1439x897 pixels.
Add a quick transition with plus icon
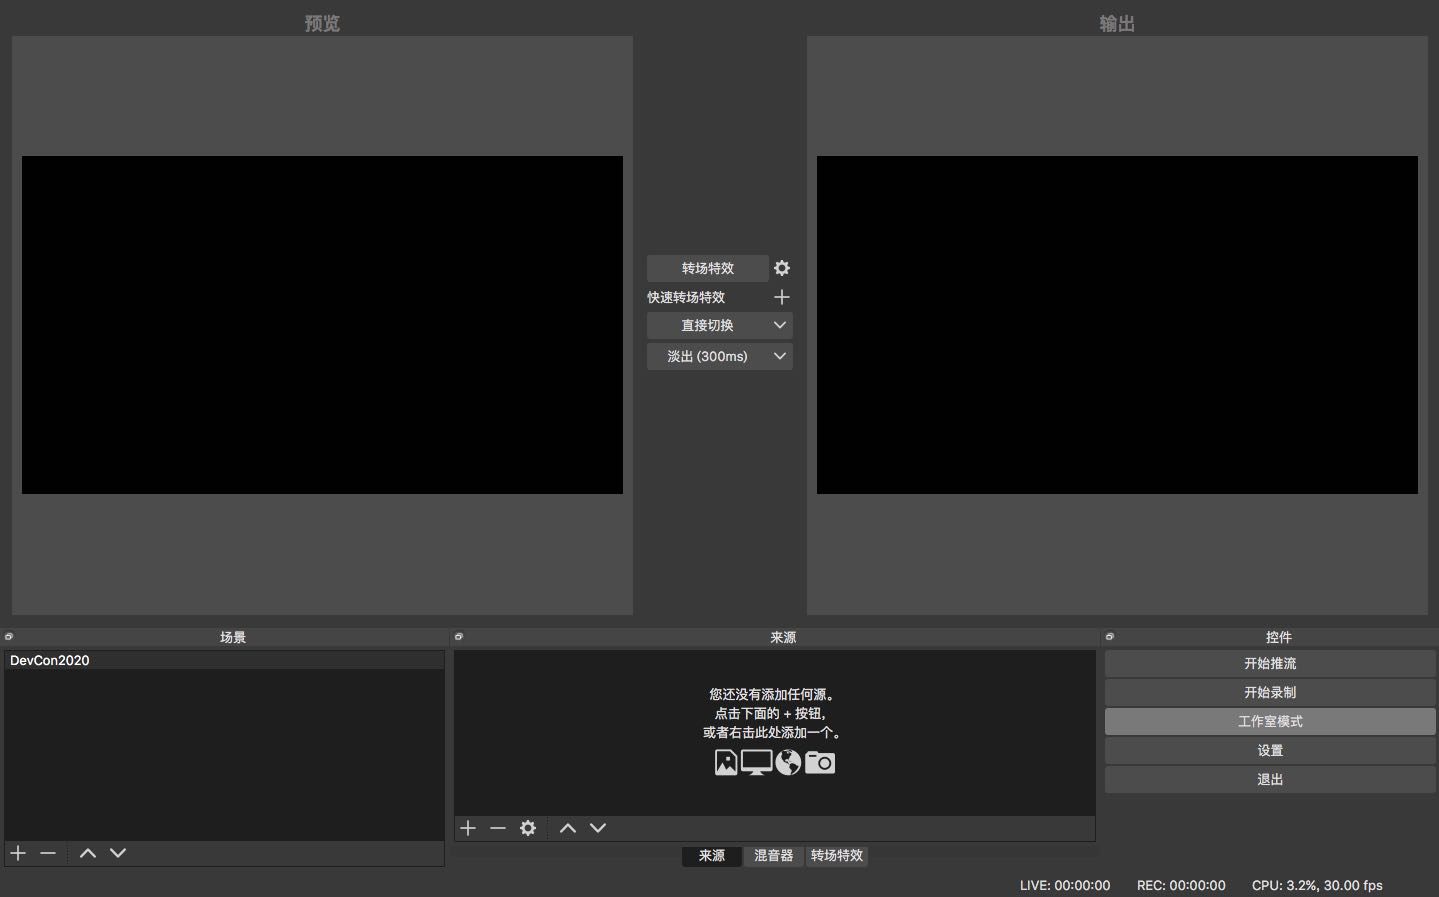[782, 297]
